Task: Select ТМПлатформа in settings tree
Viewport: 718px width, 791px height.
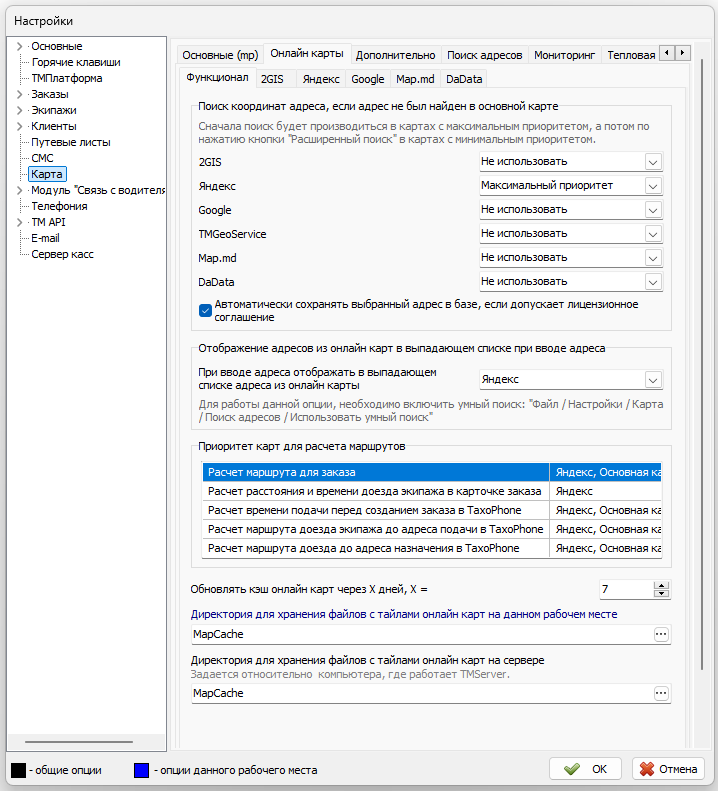Action: [67, 78]
